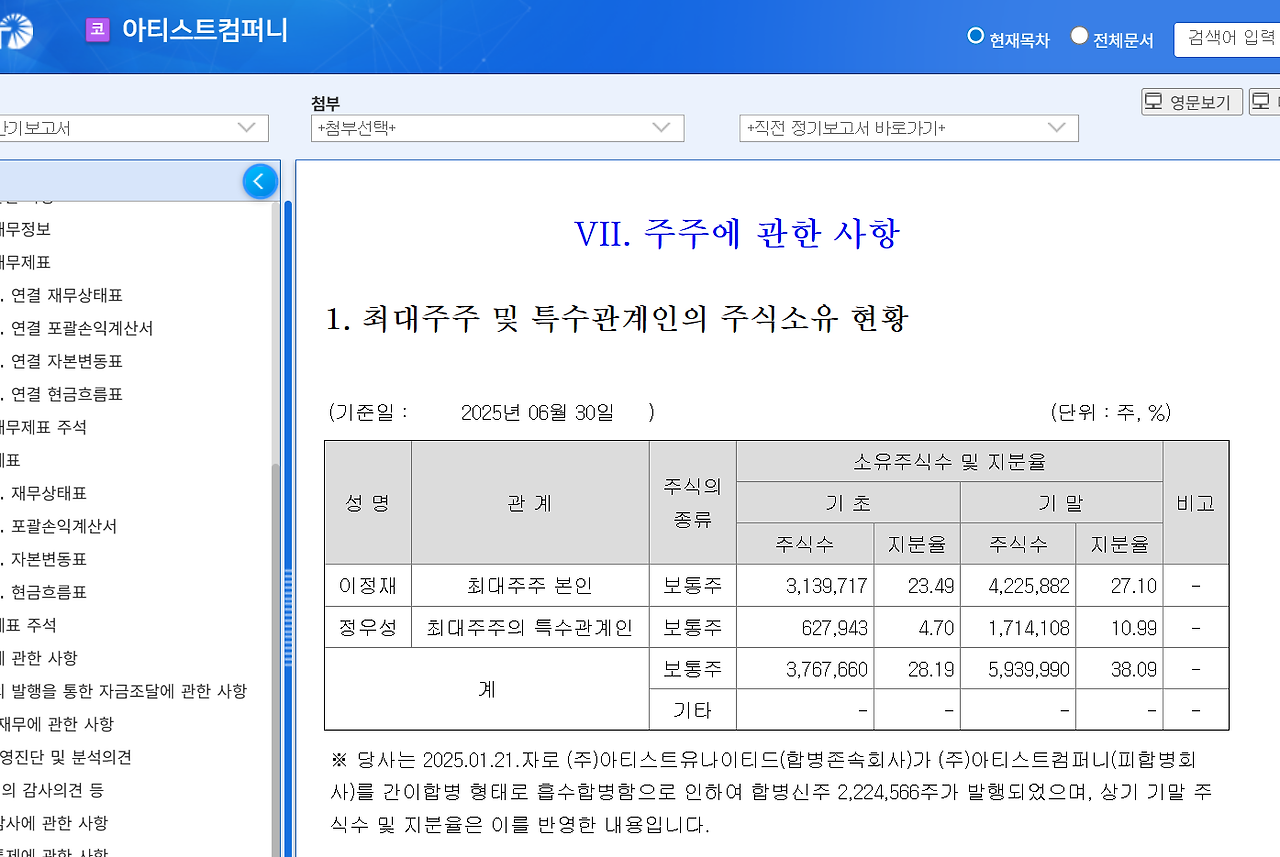Open 재무제표 주석 in the contents tree
The height and width of the screenshot is (857, 1280).
pyautogui.click(x=44, y=427)
